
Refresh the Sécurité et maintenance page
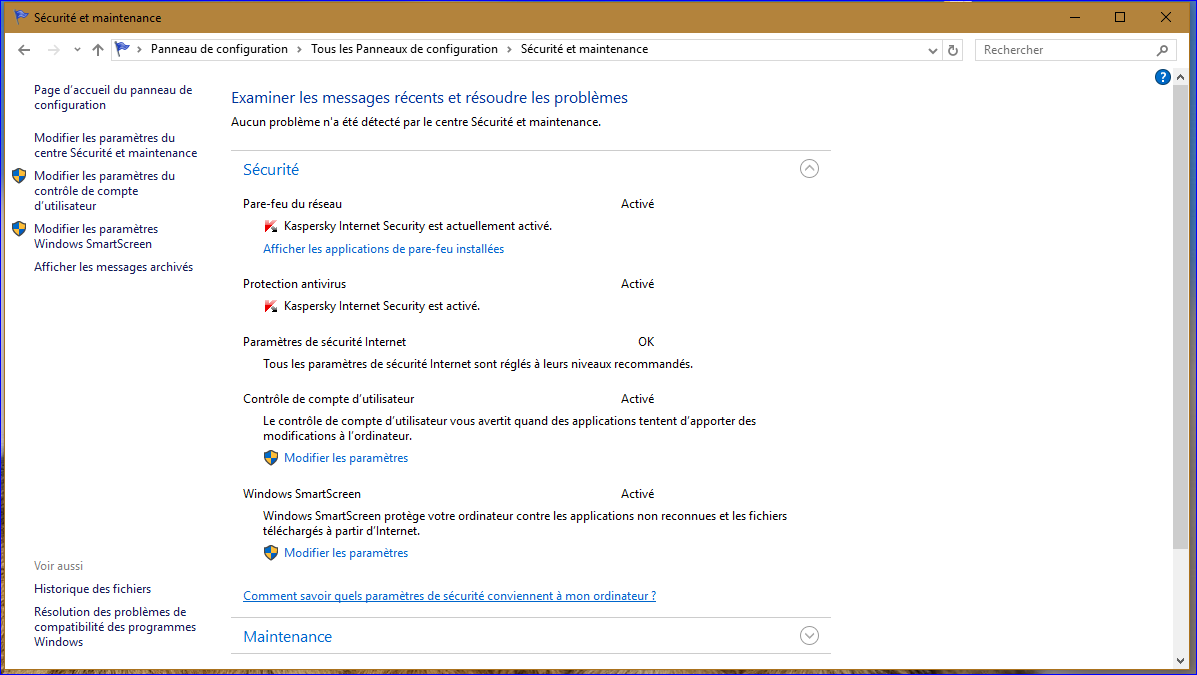(x=953, y=50)
